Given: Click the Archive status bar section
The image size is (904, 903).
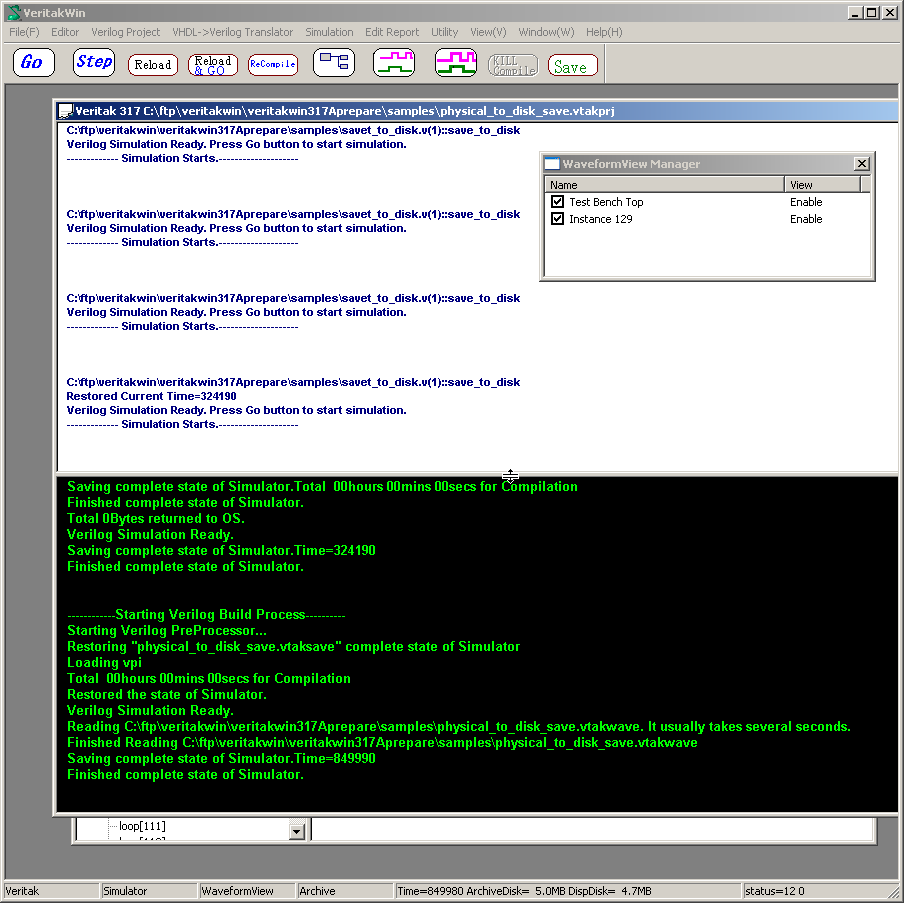Looking at the screenshot, I should 344,890.
